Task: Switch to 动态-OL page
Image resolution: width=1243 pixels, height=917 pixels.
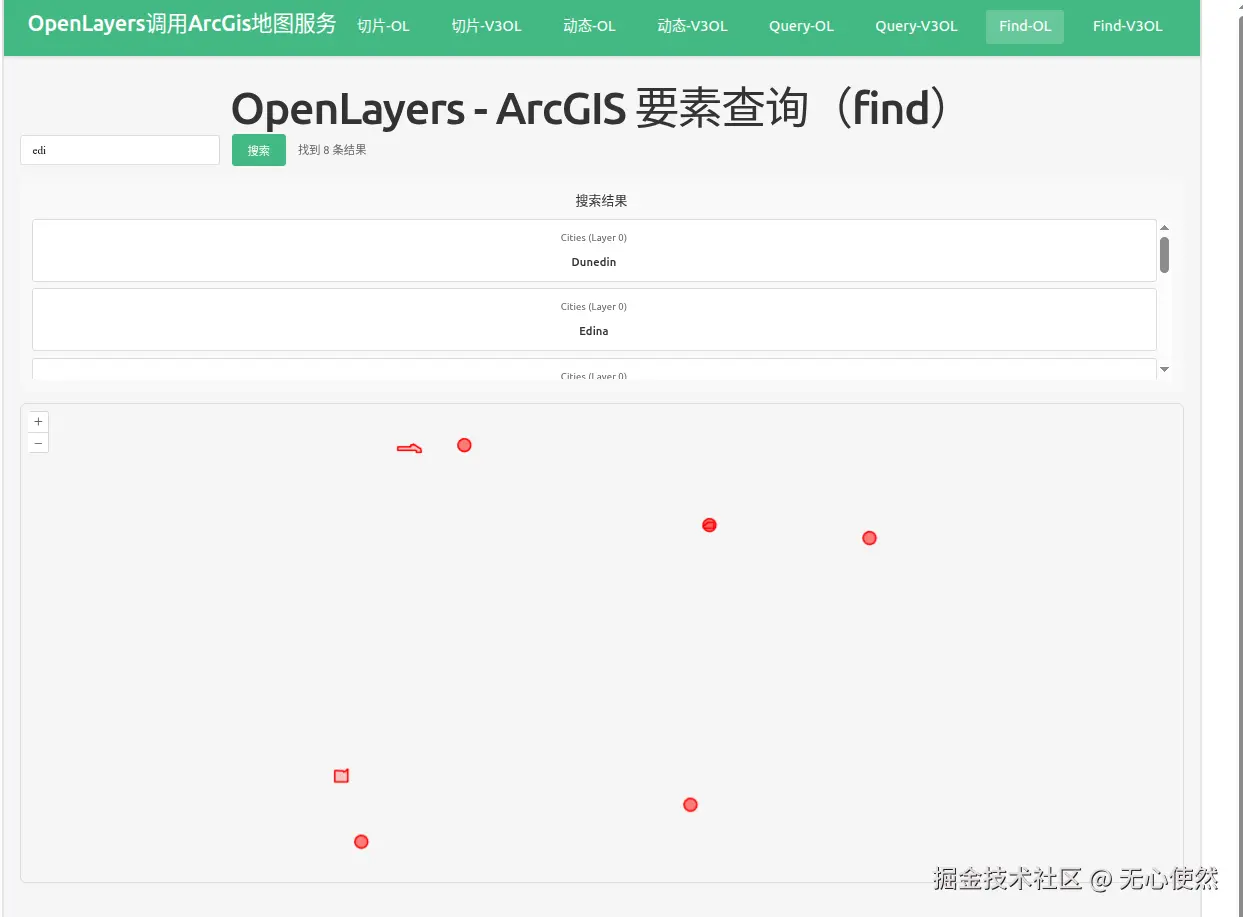Action: pos(589,26)
